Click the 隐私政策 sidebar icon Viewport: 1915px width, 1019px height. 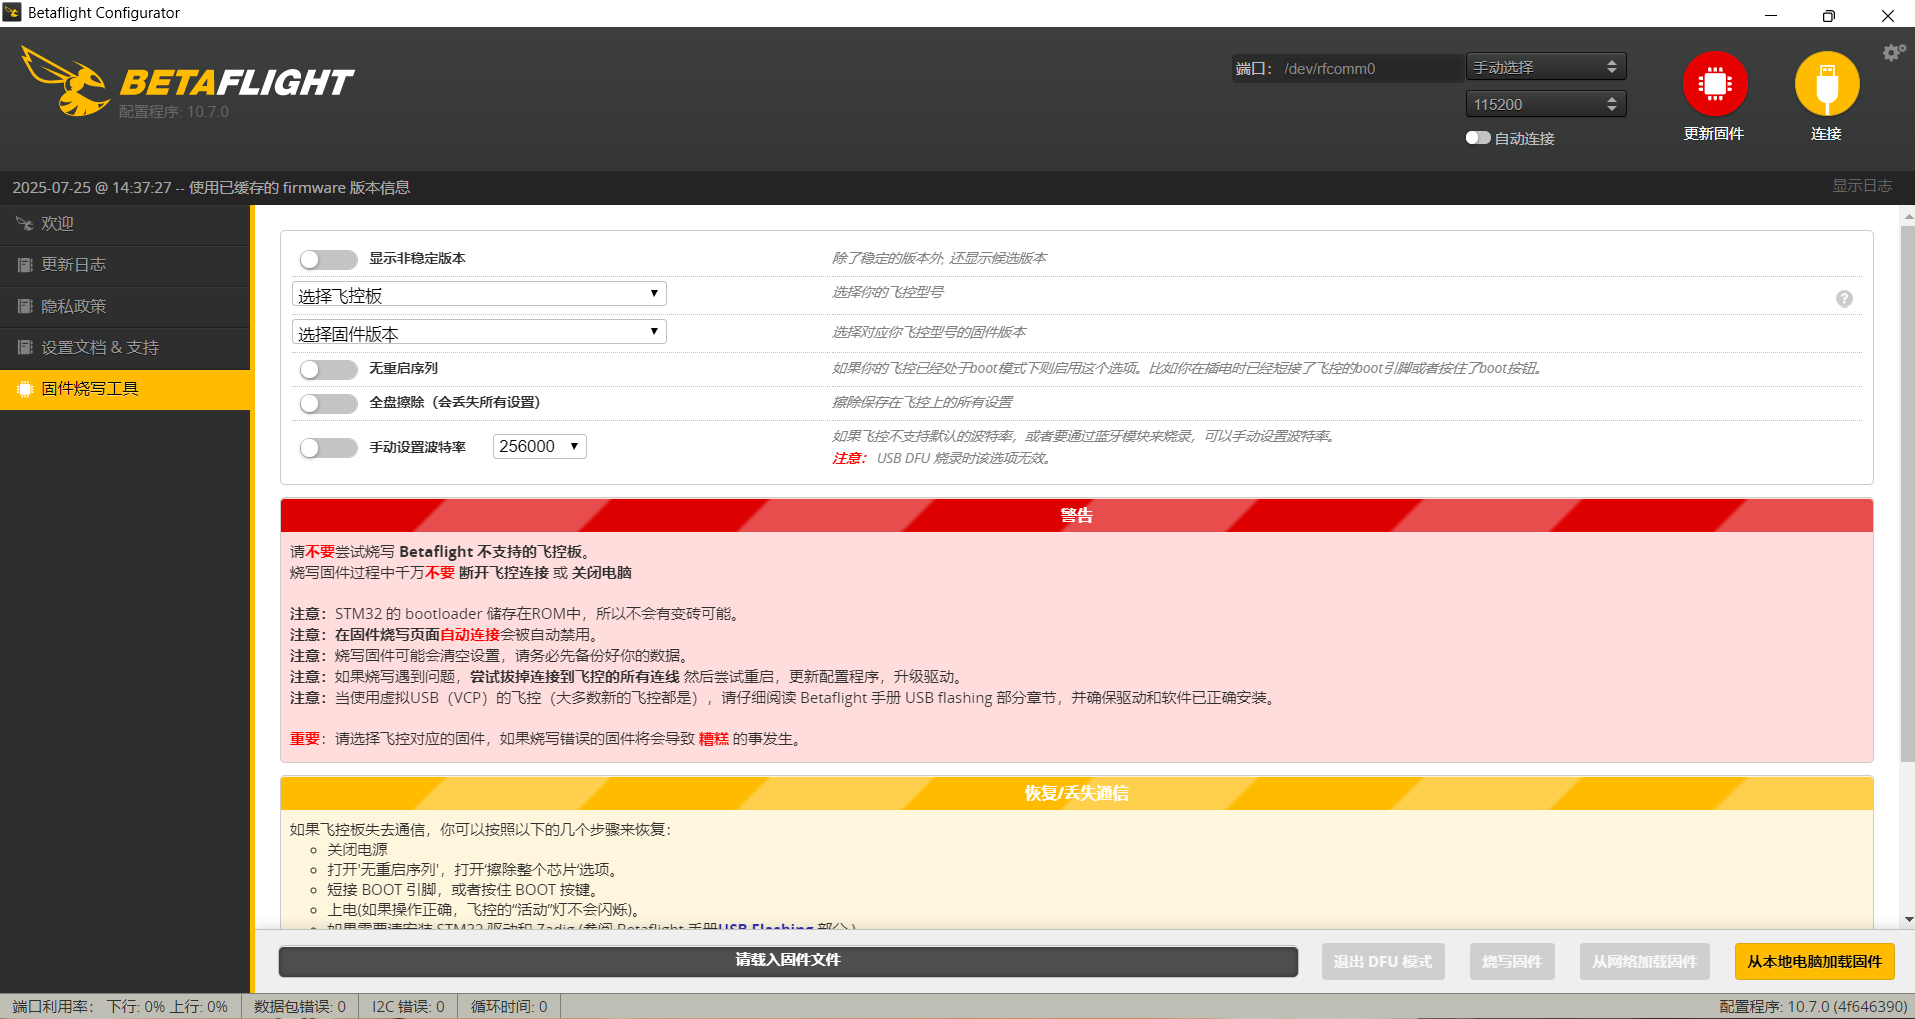[x=25, y=306]
